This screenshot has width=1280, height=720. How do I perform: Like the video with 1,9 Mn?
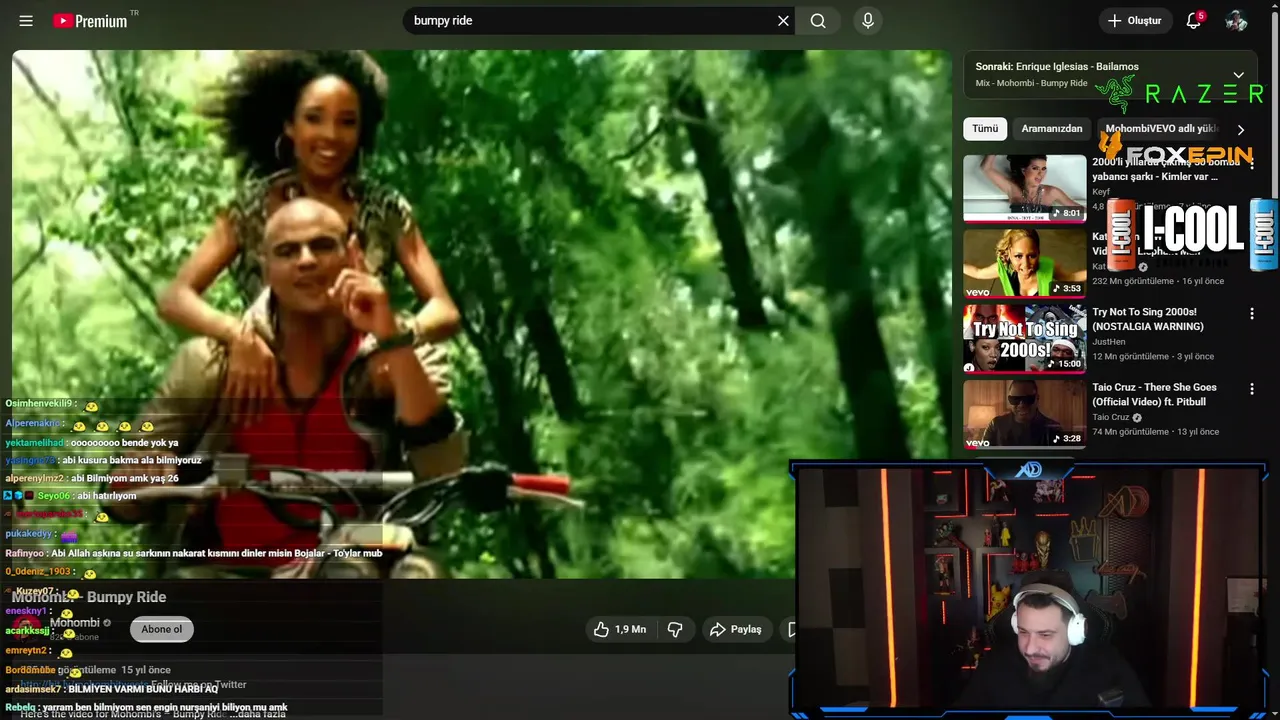point(620,629)
